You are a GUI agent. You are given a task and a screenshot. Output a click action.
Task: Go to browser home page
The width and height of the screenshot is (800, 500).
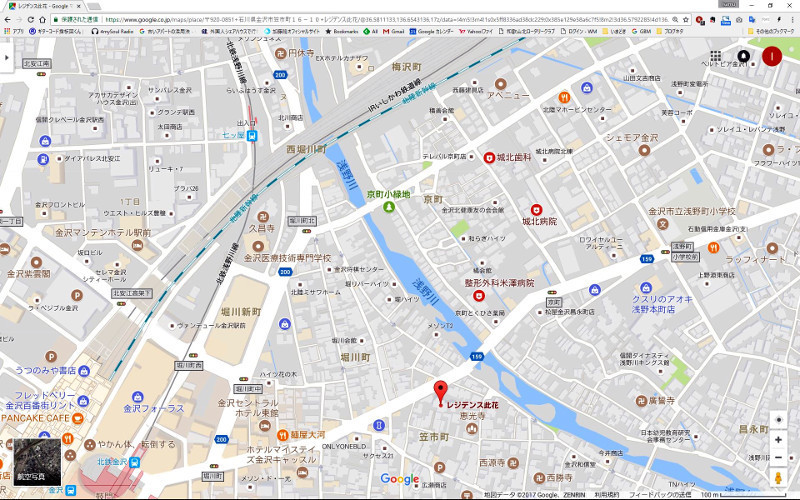pos(42,19)
